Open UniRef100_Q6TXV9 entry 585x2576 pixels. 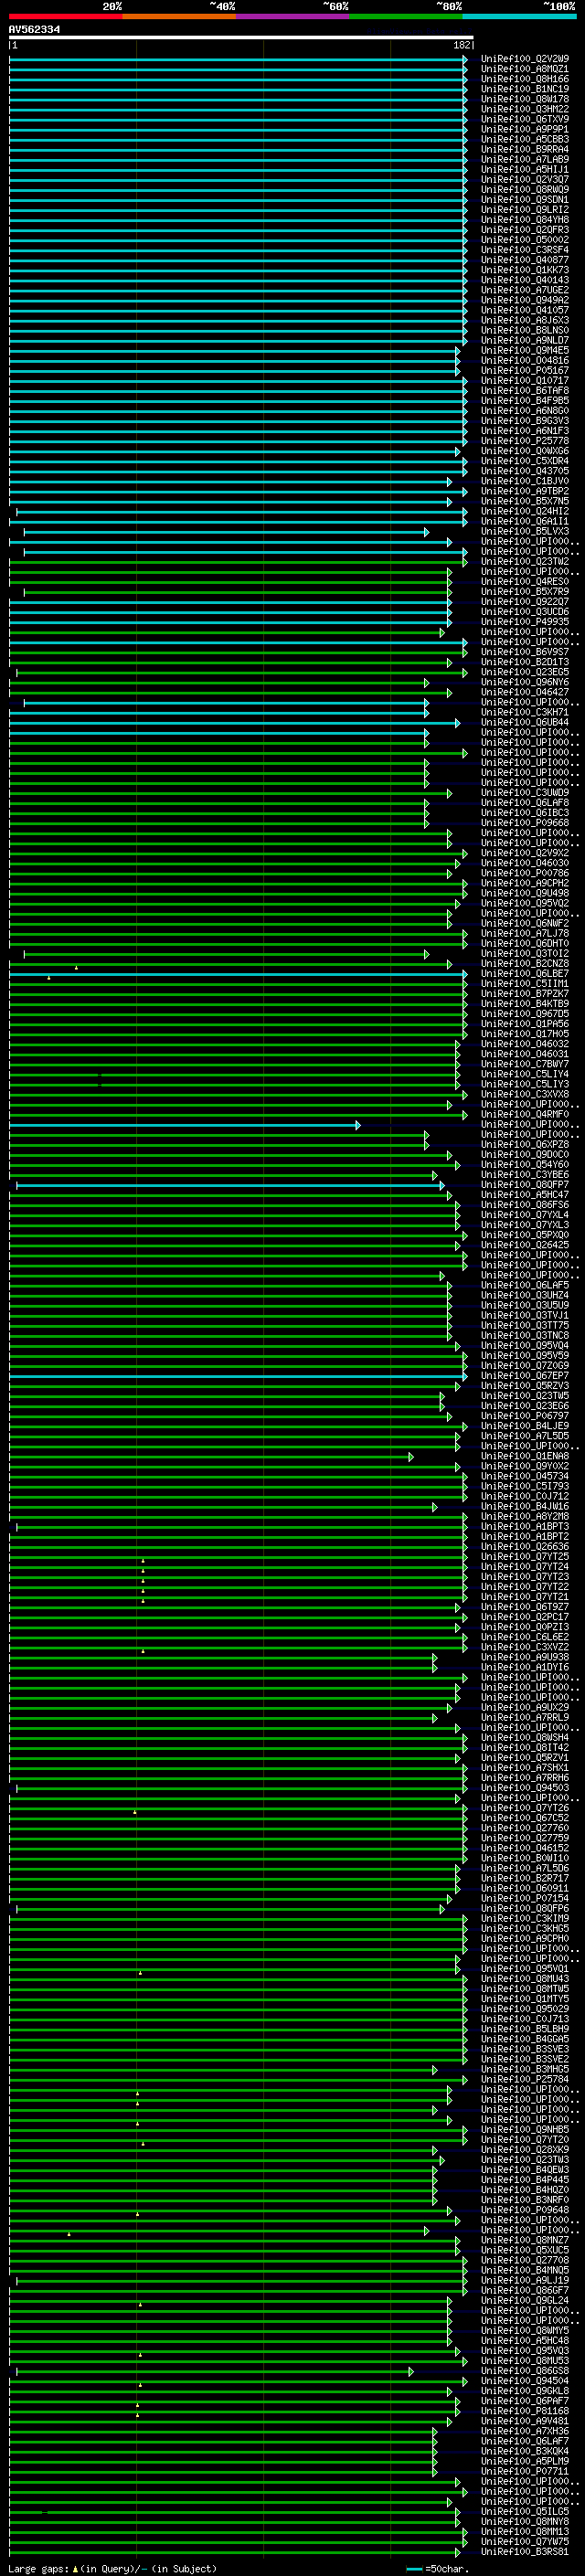[524, 119]
